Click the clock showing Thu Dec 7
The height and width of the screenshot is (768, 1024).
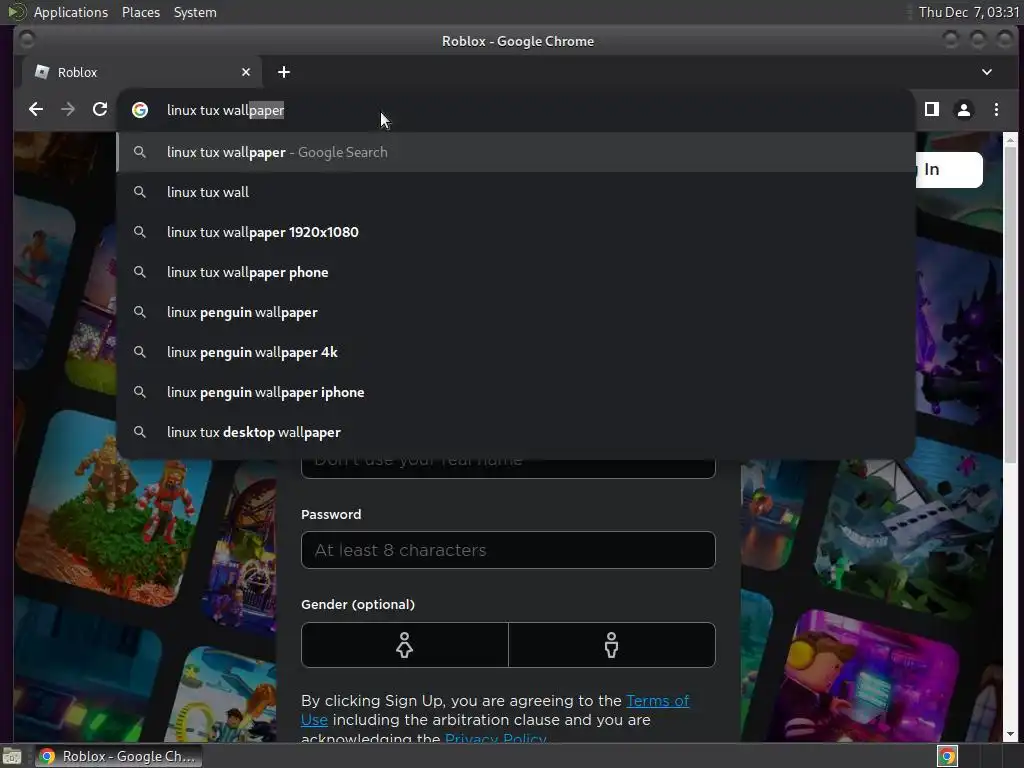(968, 12)
